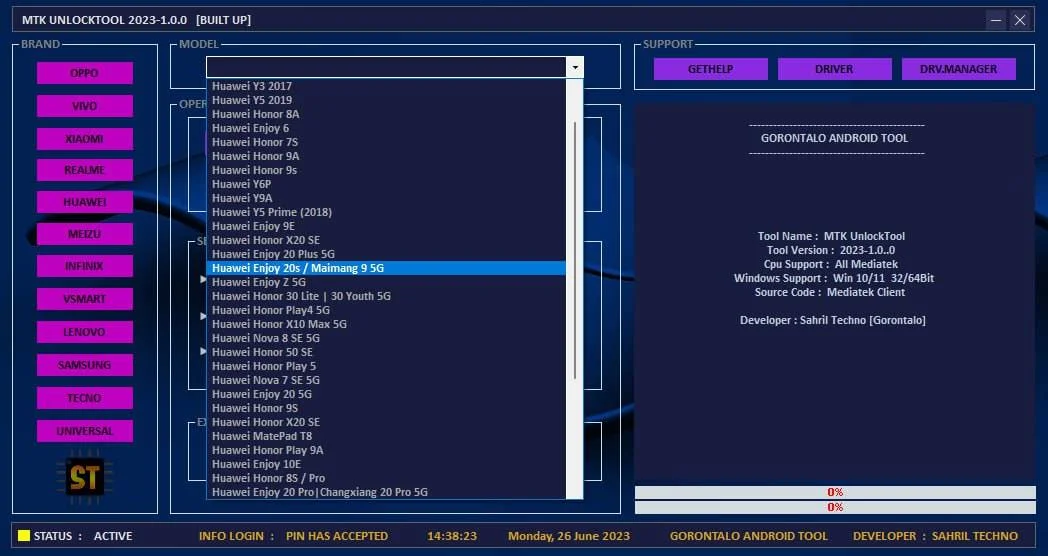
Task: Select Huawei Honor Play 5
Action: click(x=386, y=366)
